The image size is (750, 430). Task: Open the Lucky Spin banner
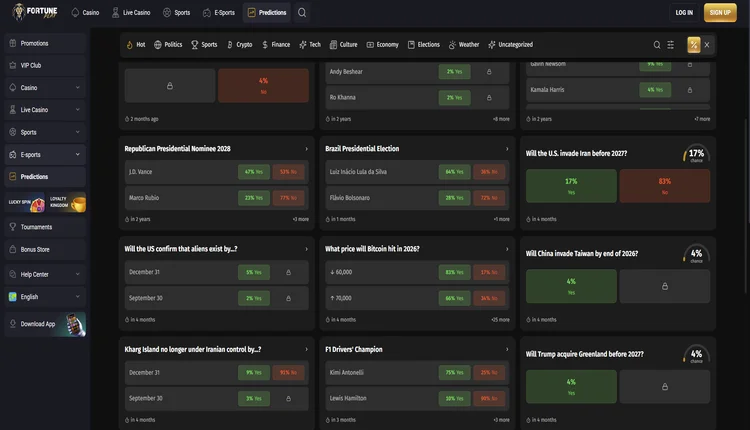(25, 202)
